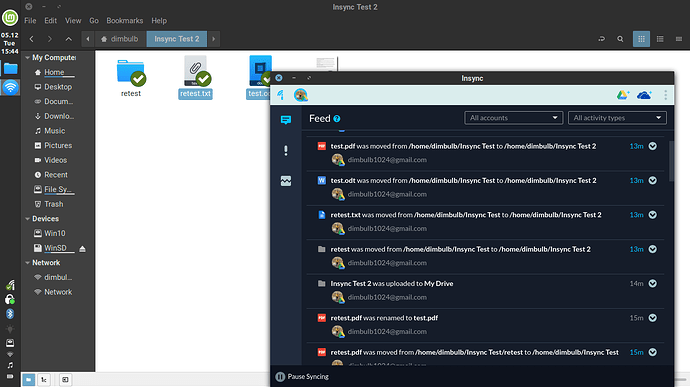Expand the retest folder moved feed entry
This screenshot has height=387, width=690.
(x=653, y=249)
